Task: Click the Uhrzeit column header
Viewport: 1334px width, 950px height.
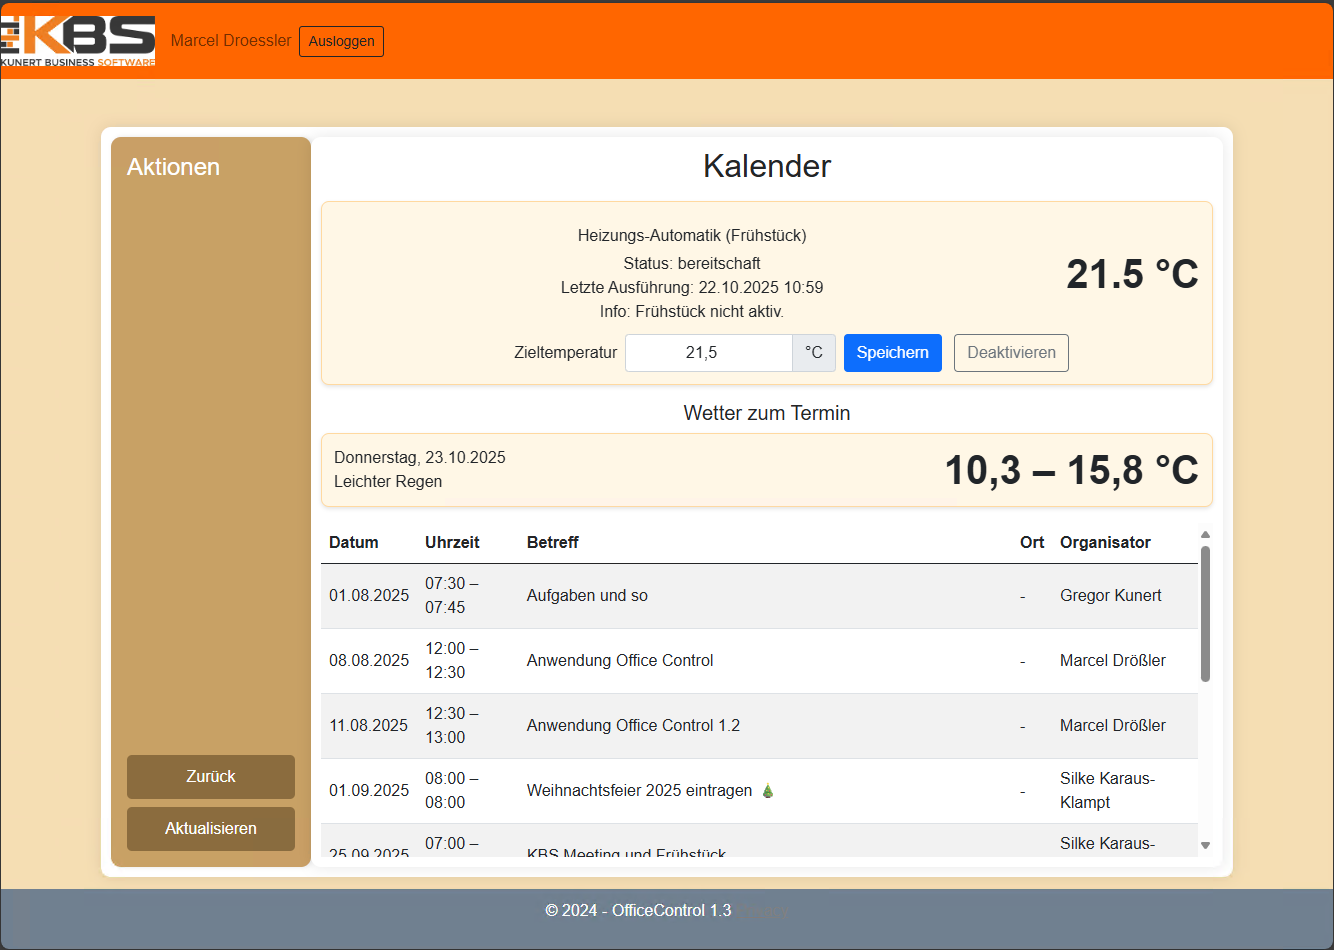Action: [x=452, y=542]
